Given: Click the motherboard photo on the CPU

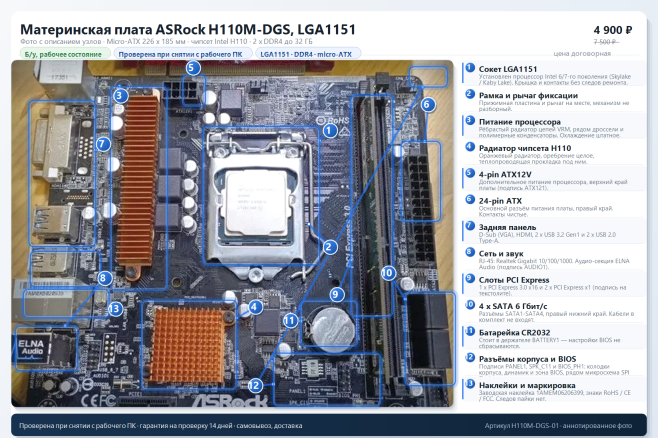Looking at the screenshot, I should tap(256, 204).
